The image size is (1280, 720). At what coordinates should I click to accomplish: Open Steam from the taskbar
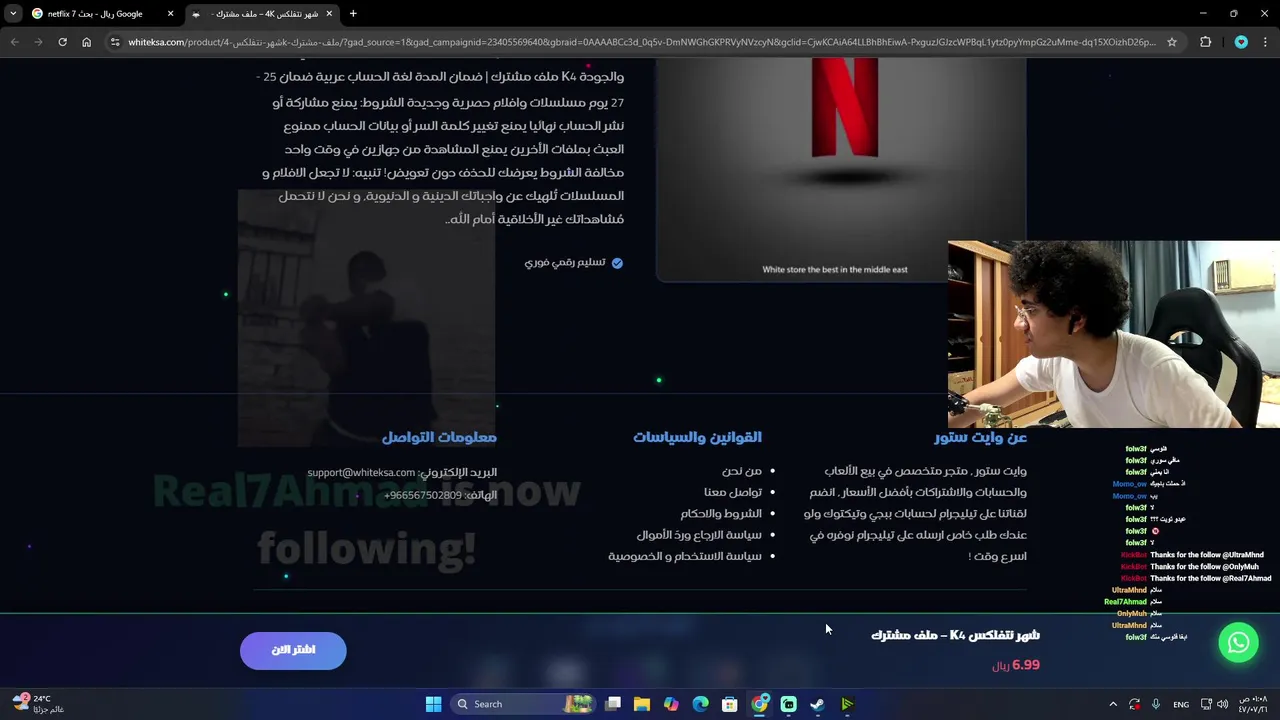click(x=817, y=704)
